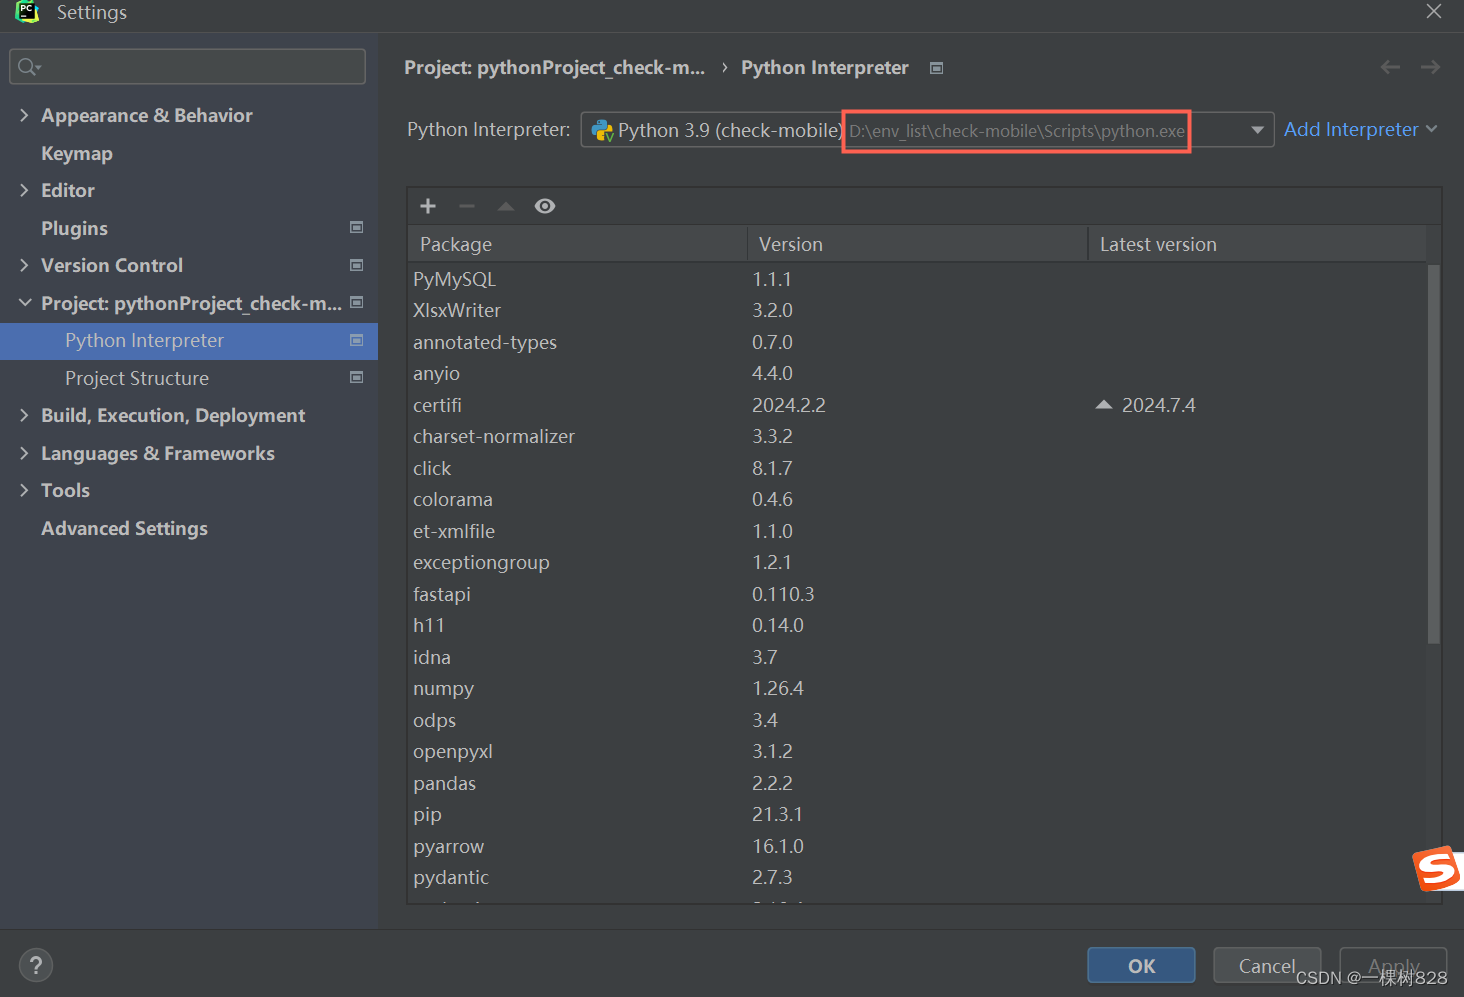Select the exceptiongroup package row
Screen dimensions: 1464x997
tap(918, 562)
